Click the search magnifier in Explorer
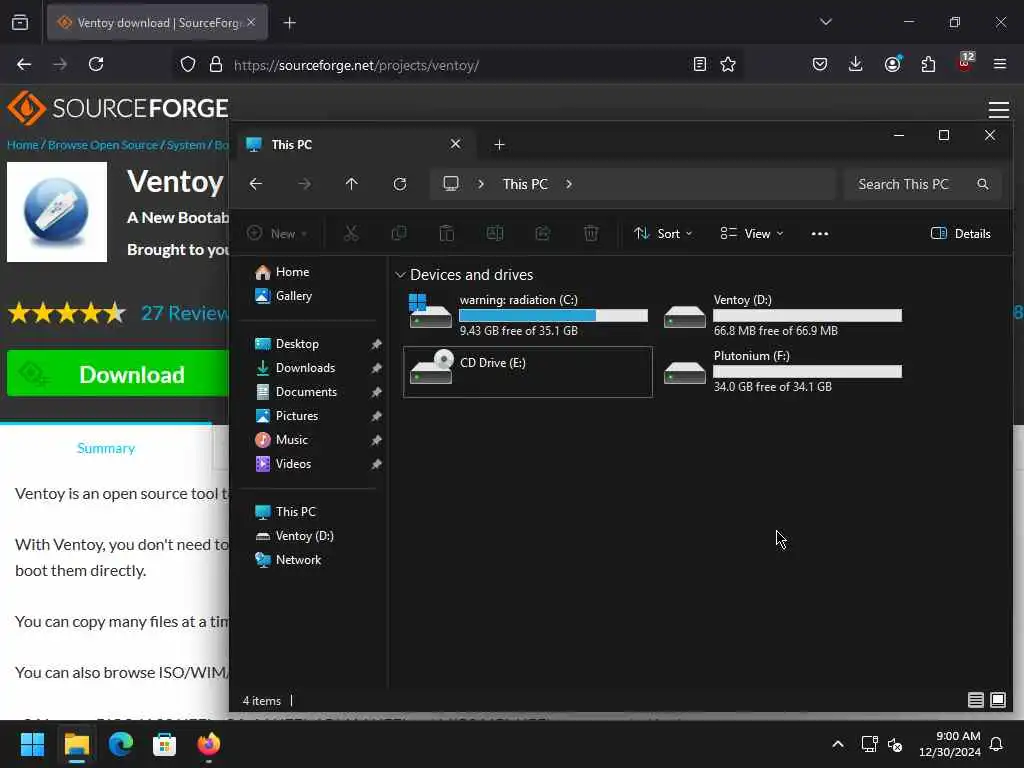This screenshot has height=768, width=1024. pyautogui.click(x=982, y=184)
